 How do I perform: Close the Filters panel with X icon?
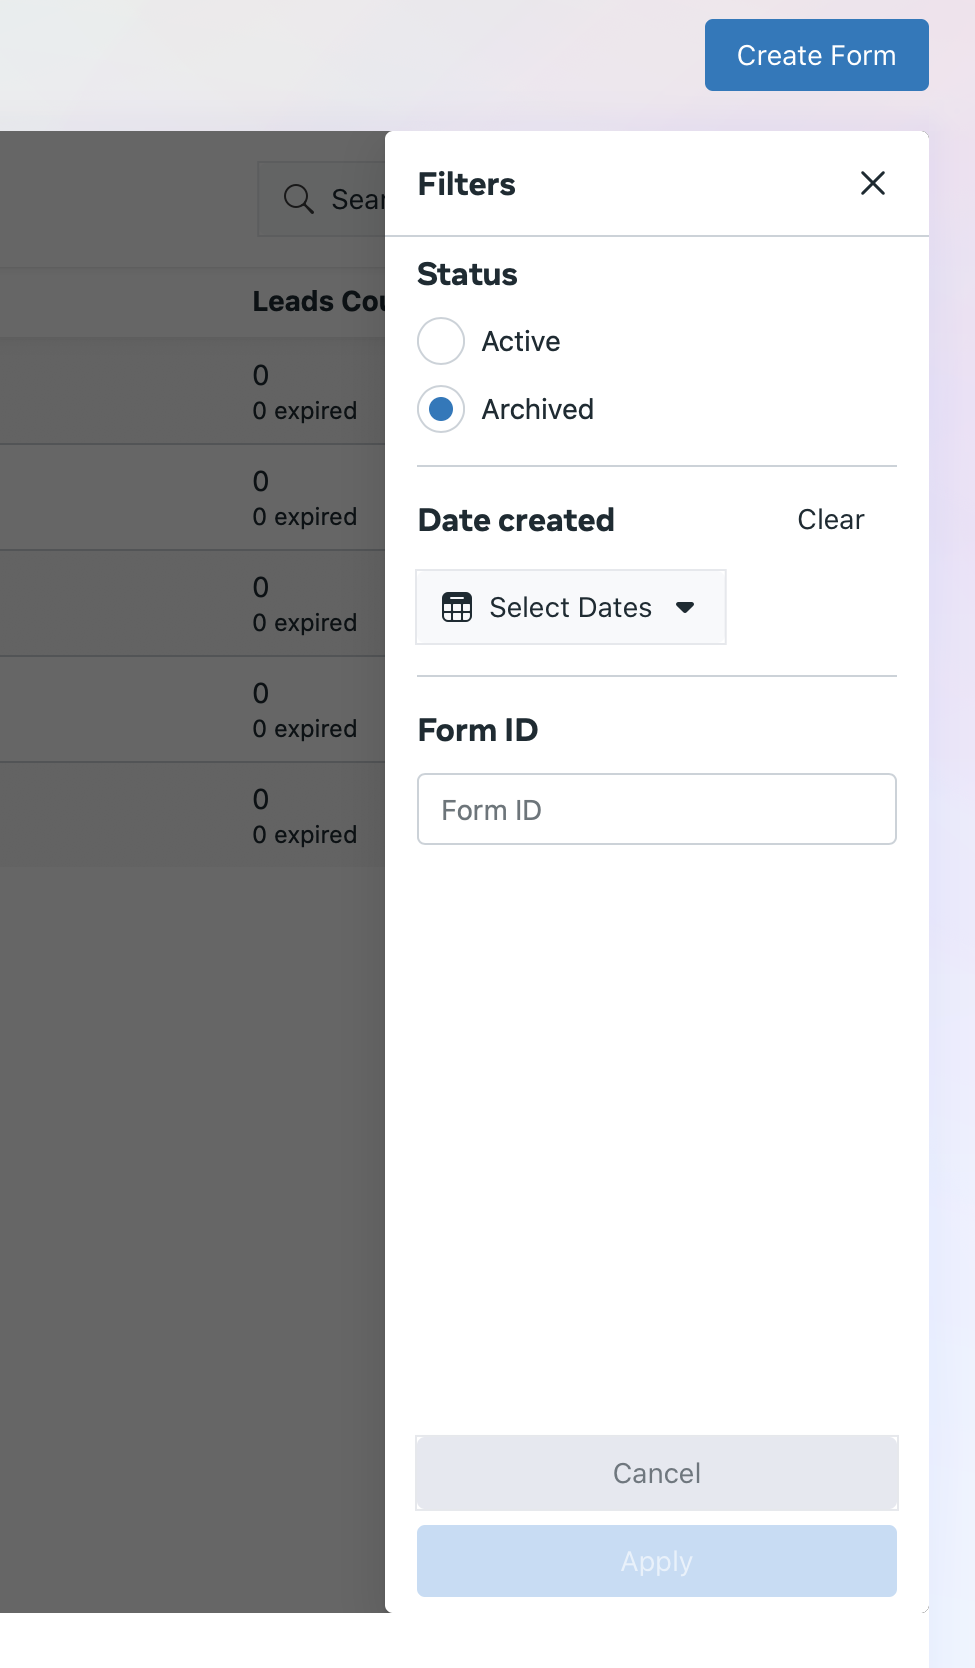coord(872,183)
